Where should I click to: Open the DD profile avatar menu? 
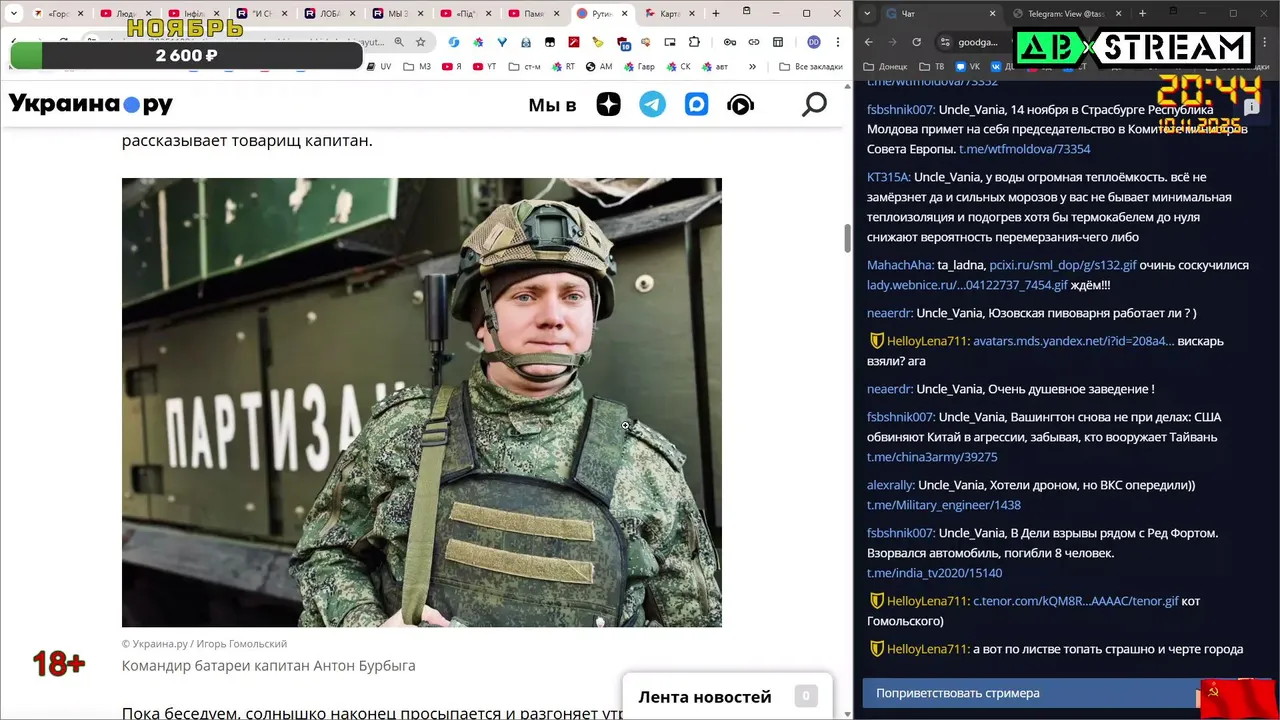pyautogui.click(x=814, y=42)
